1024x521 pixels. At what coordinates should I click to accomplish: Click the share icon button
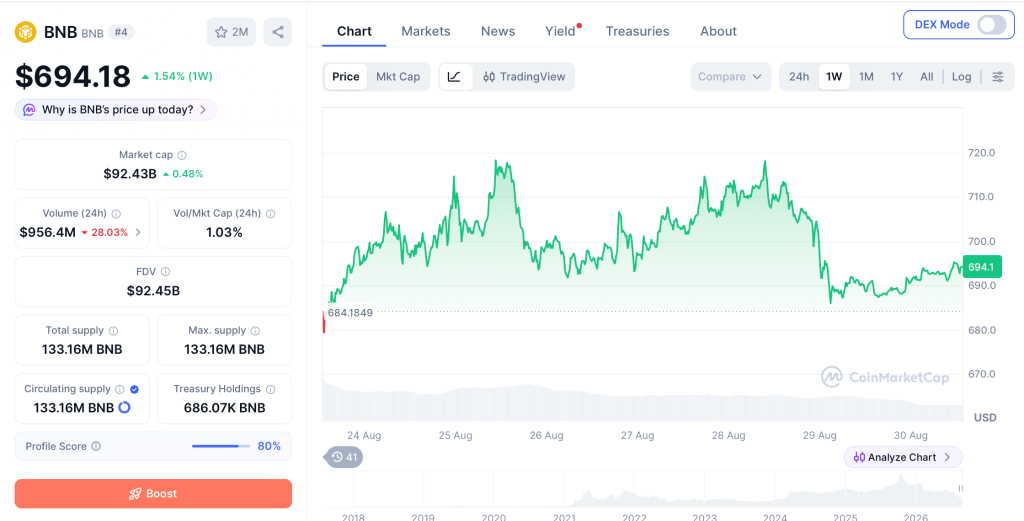click(278, 32)
